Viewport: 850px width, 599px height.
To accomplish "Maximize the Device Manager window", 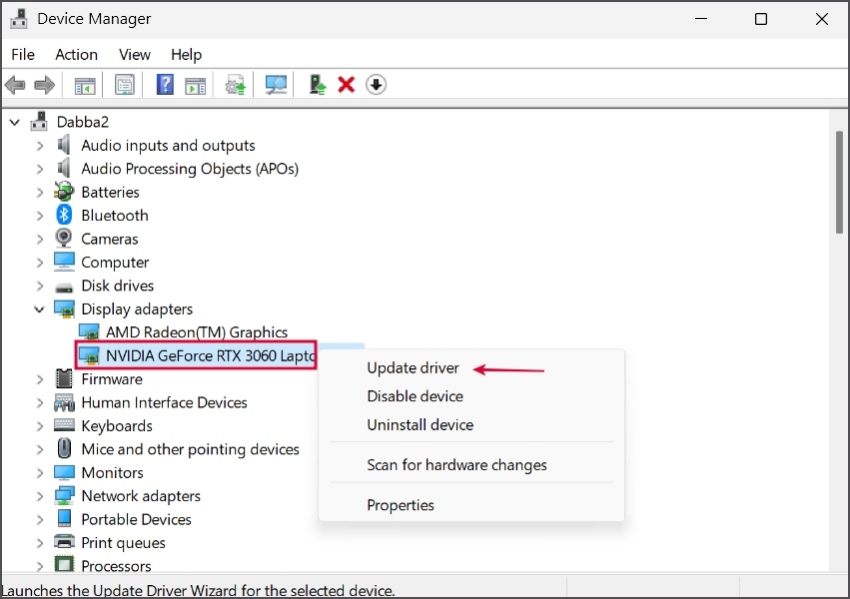I will pos(761,19).
